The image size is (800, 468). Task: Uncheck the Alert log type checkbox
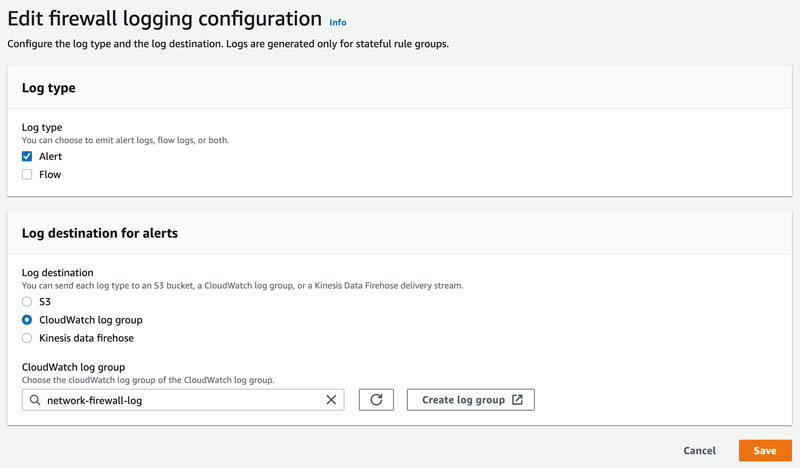(27, 156)
